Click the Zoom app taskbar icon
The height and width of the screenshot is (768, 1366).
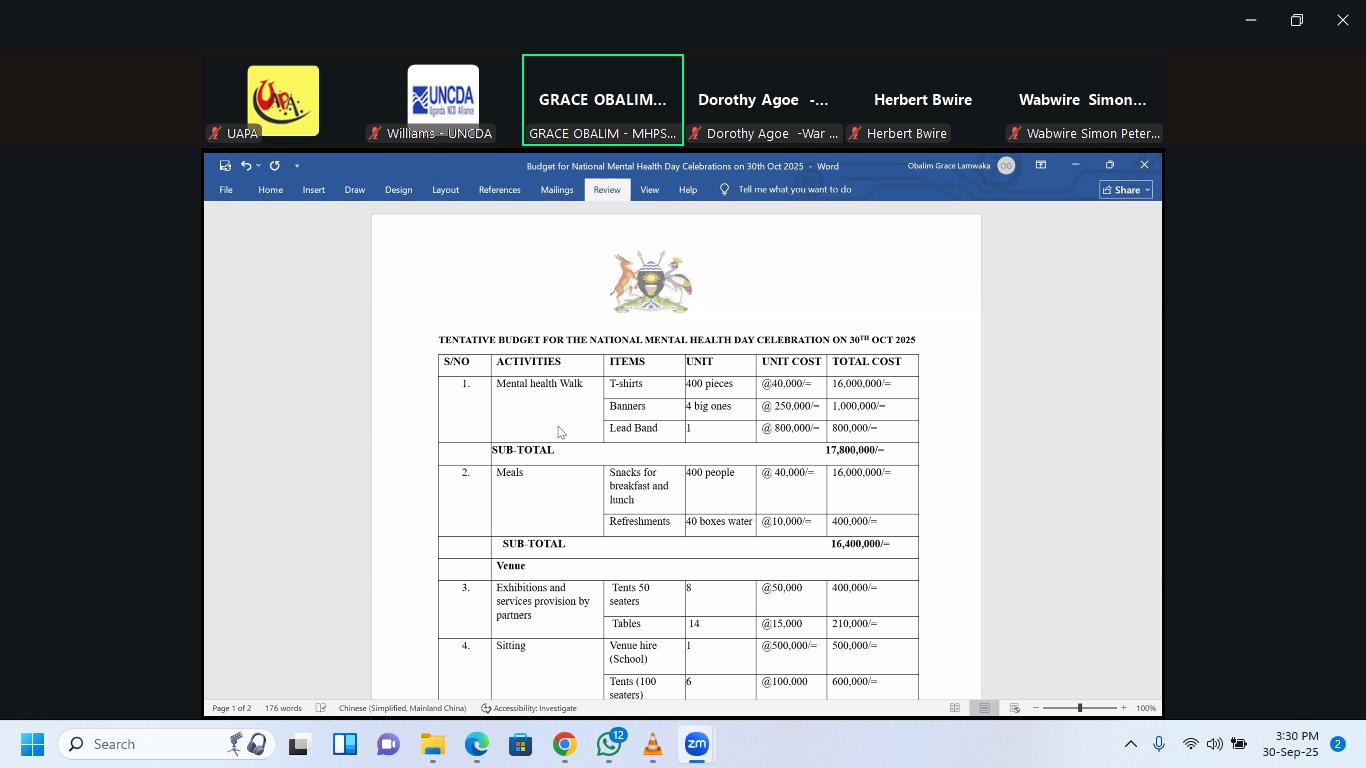pyautogui.click(x=696, y=744)
